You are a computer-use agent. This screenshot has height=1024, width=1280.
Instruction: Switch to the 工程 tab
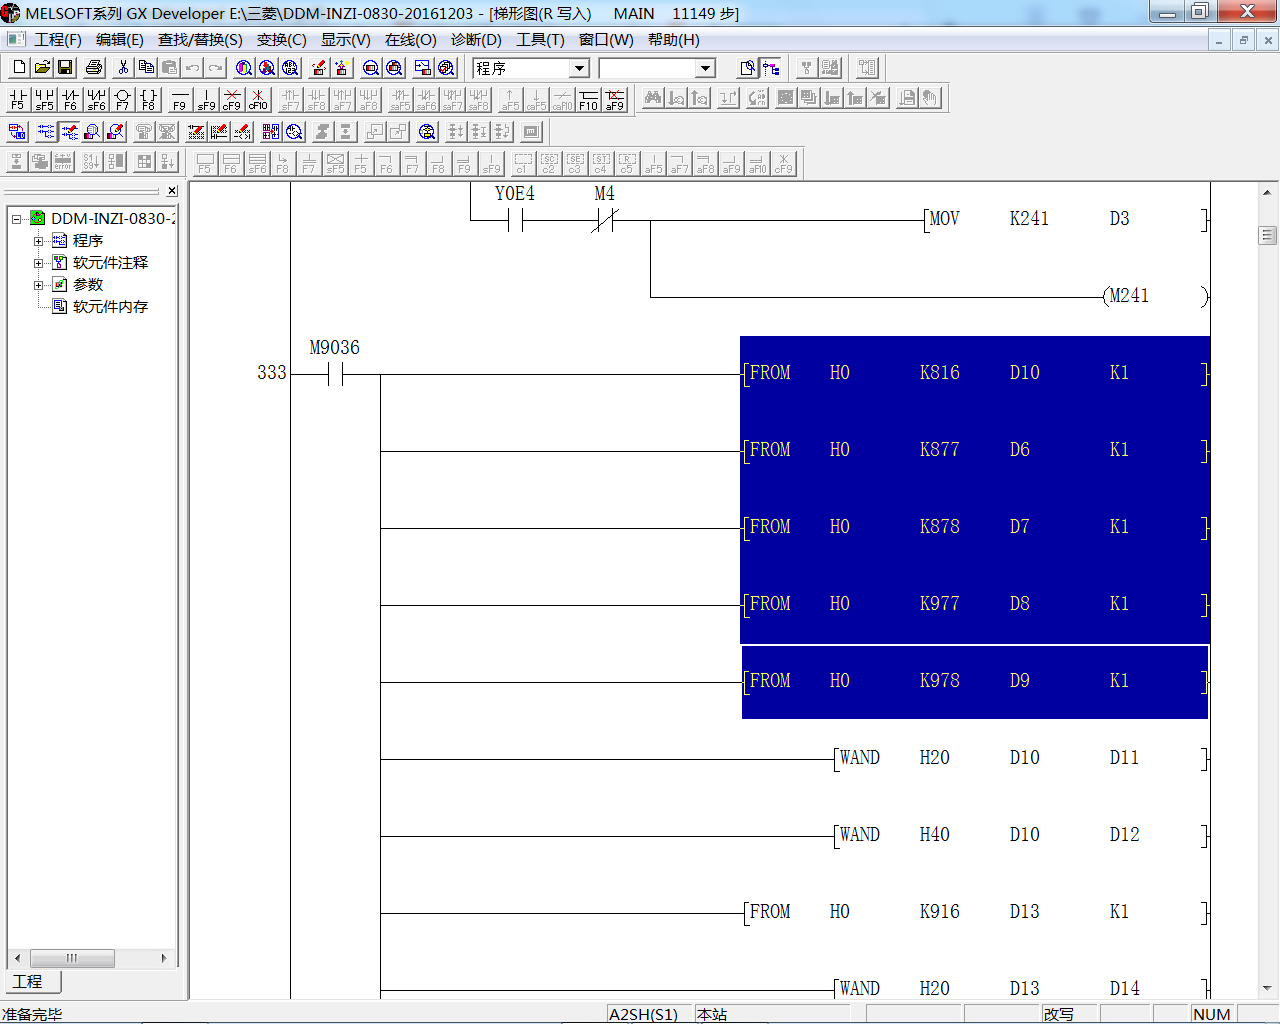[28, 982]
